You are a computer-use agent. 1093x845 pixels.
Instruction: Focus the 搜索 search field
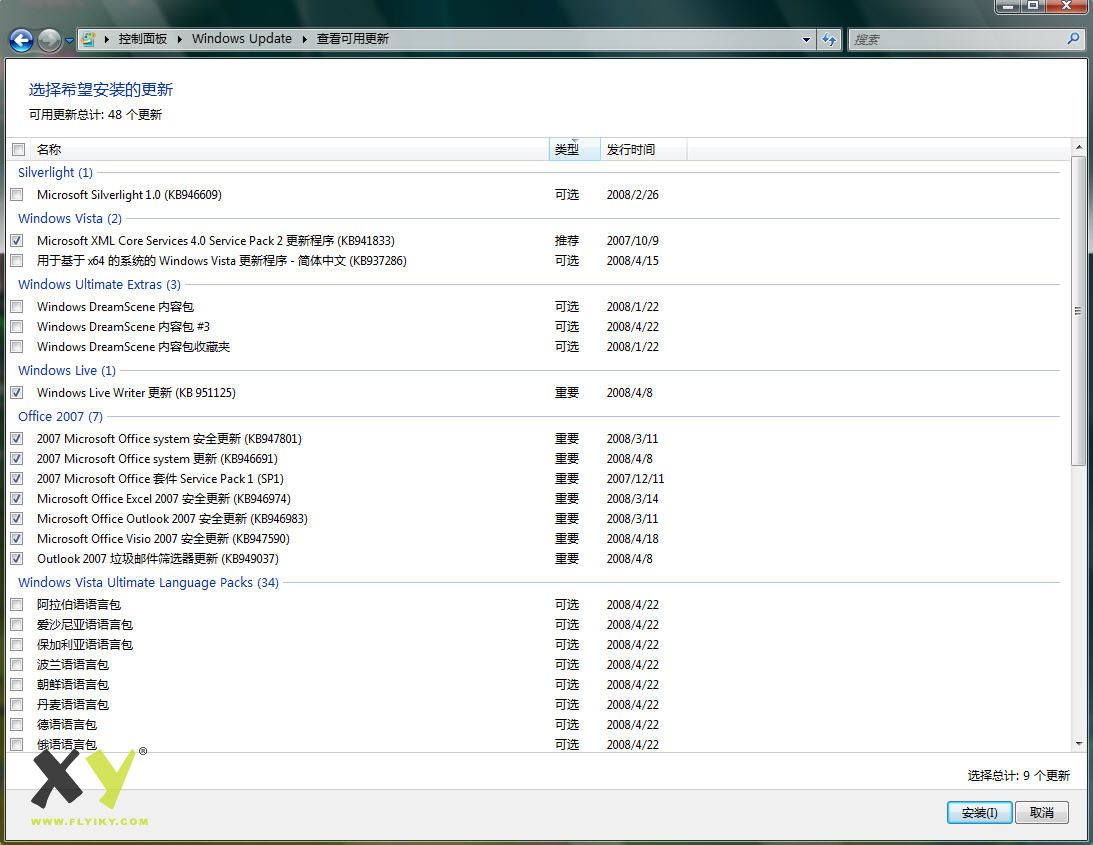[x=958, y=40]
